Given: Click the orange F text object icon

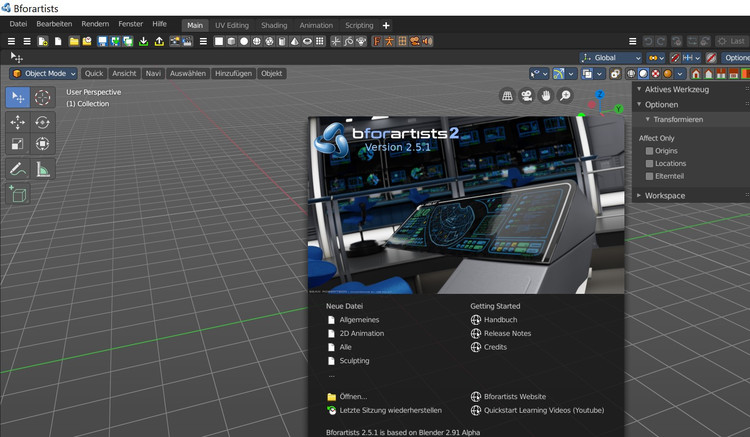Looking at the screenshot, I should point(377,41).
